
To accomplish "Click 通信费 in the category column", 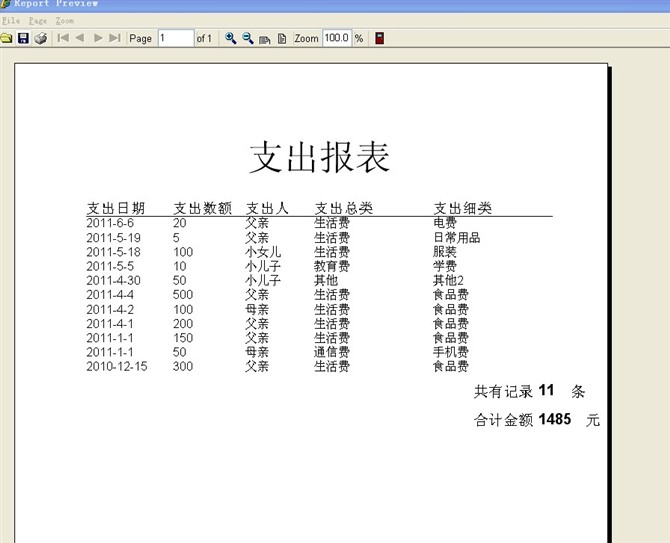I will [332, 352].
